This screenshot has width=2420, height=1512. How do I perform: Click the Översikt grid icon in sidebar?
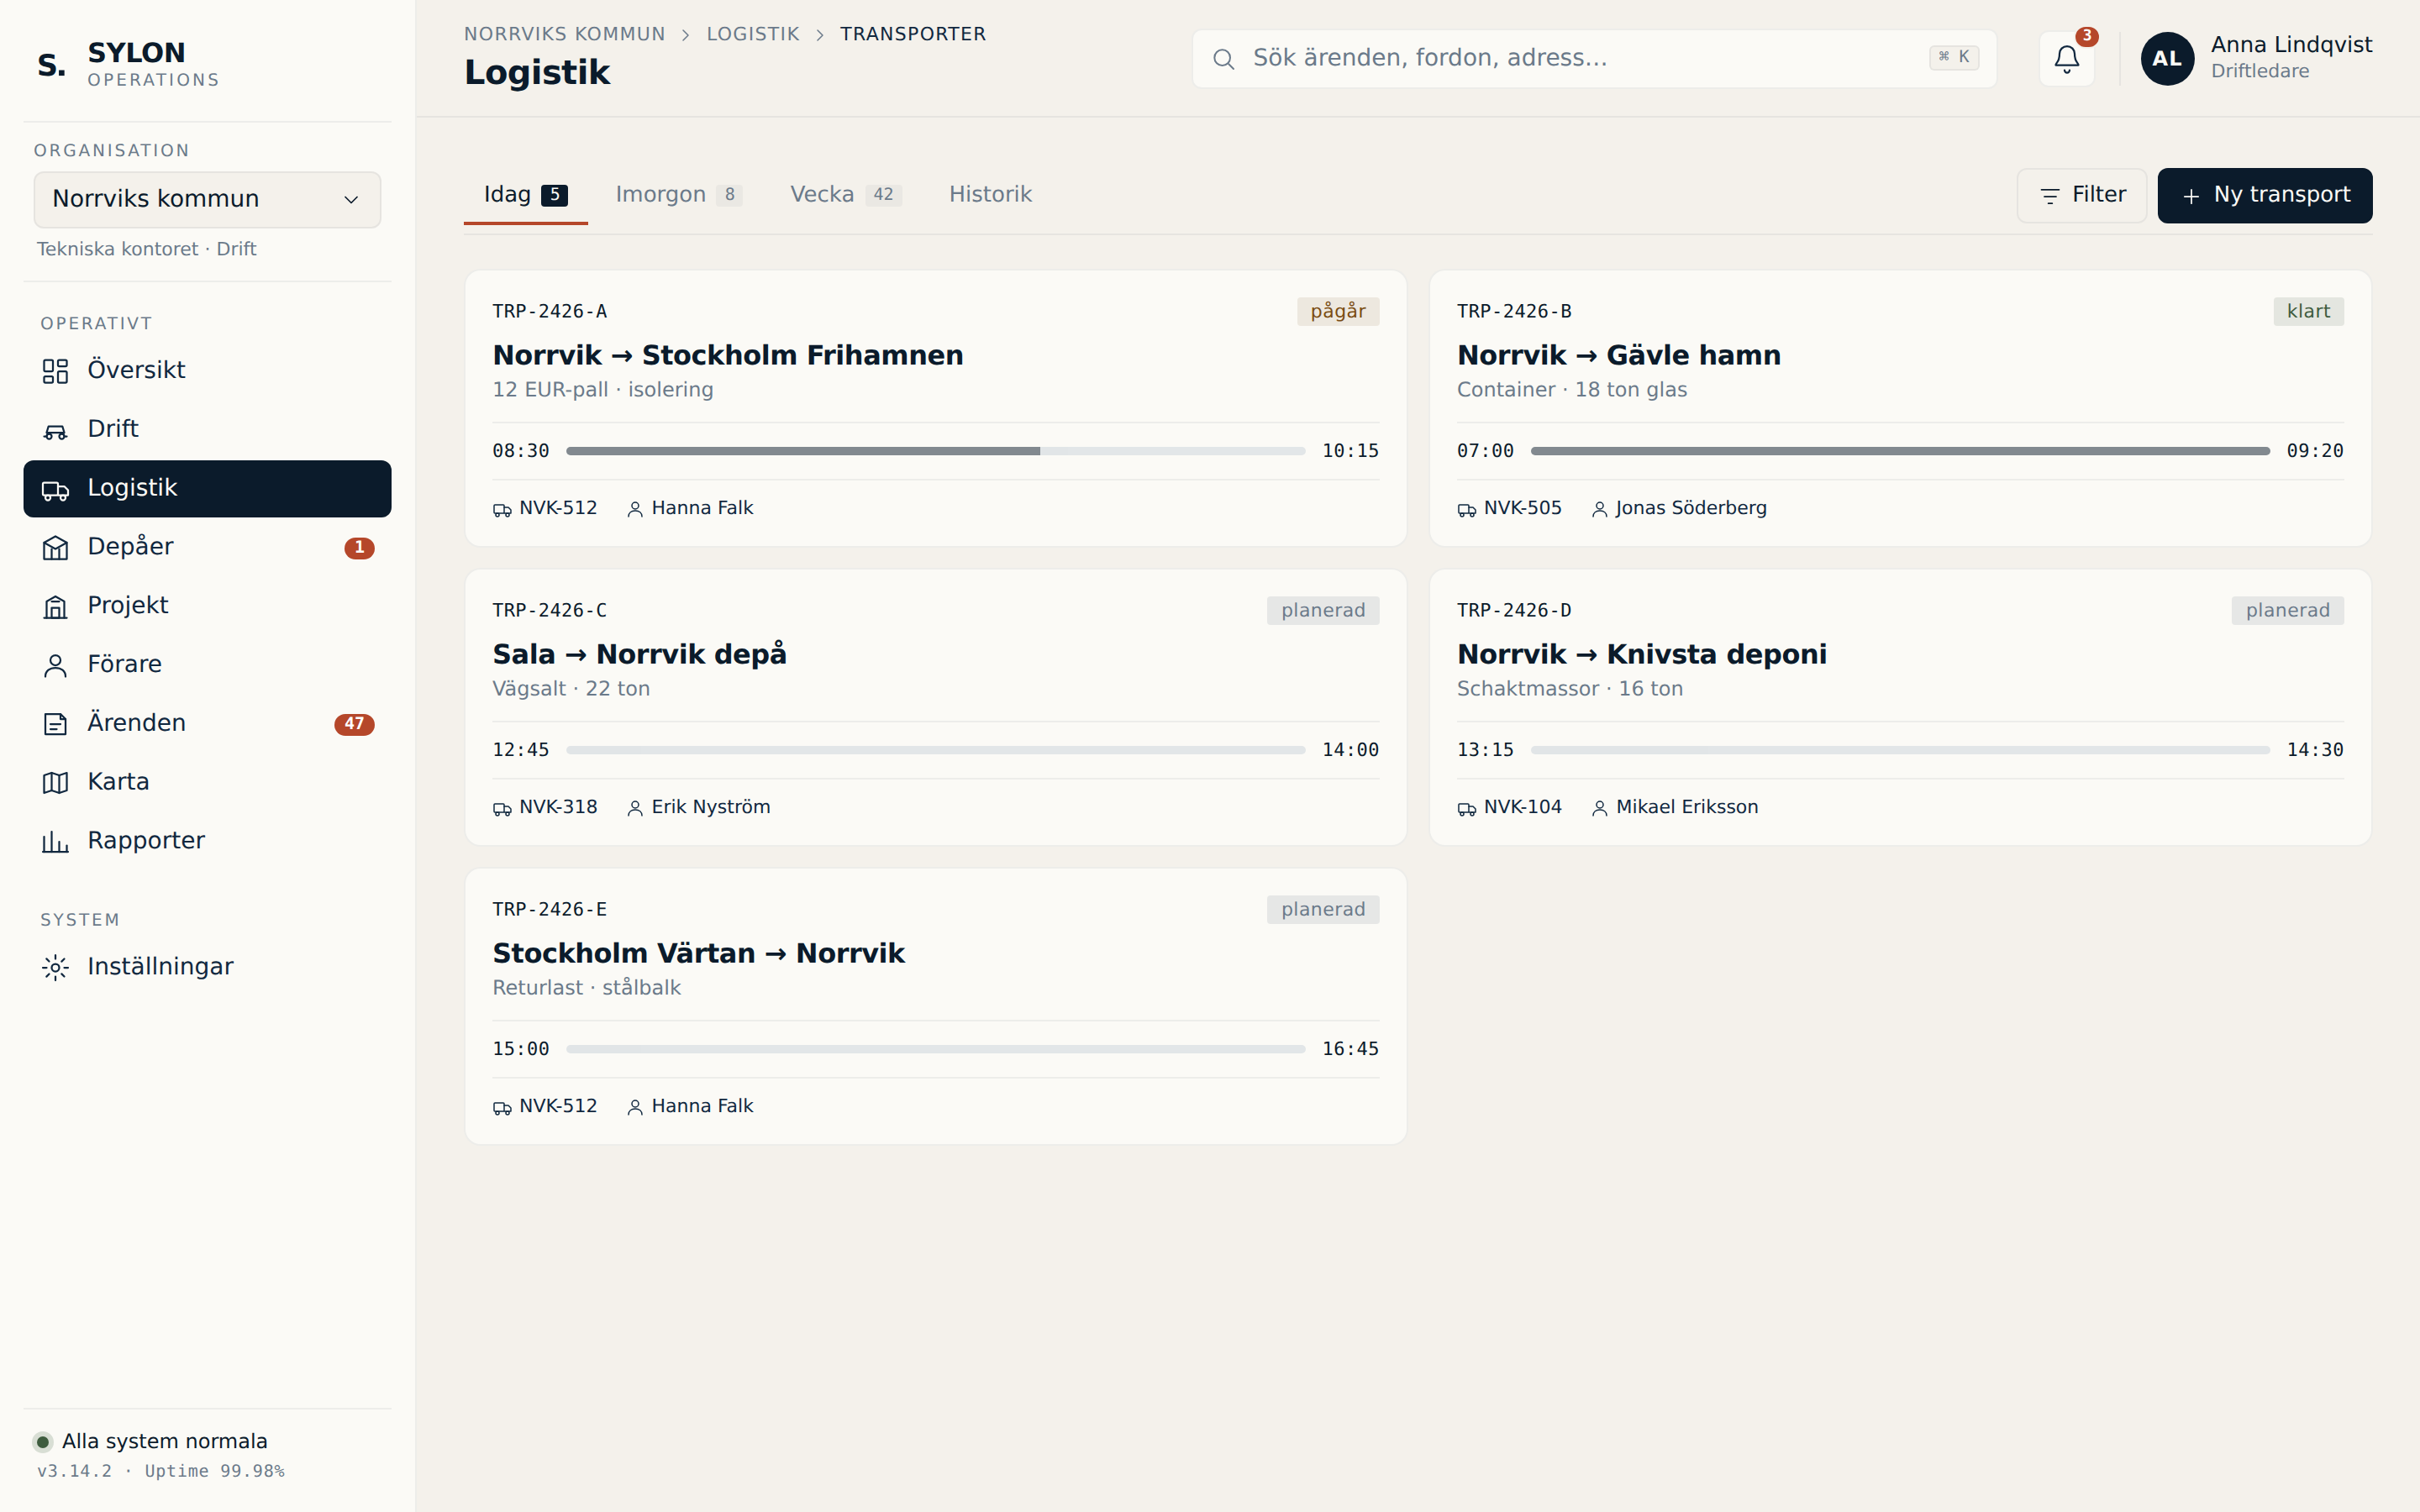[55, 371]
